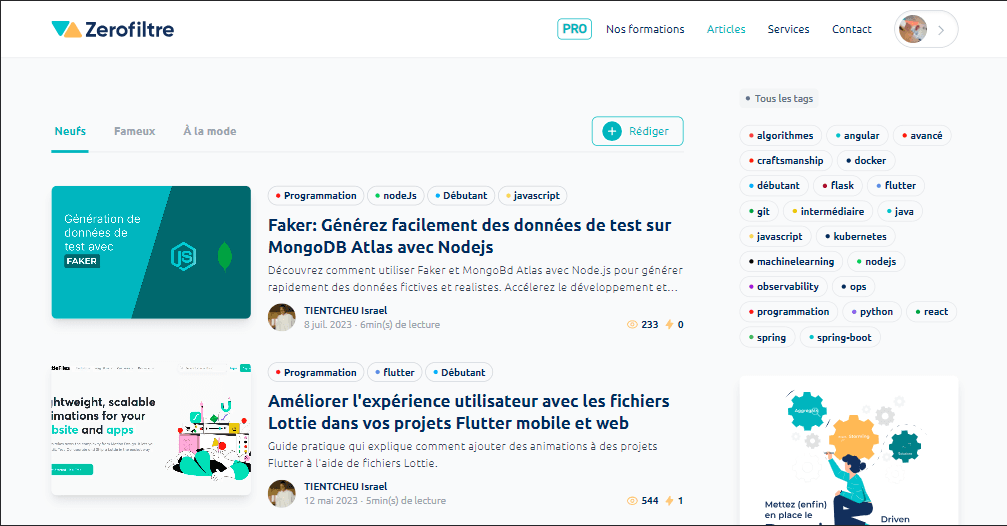The height and width of the screenshot is (526, 1007).
Task: Click lightning icon on Lottie article
Action: click(x=669, y=500)
